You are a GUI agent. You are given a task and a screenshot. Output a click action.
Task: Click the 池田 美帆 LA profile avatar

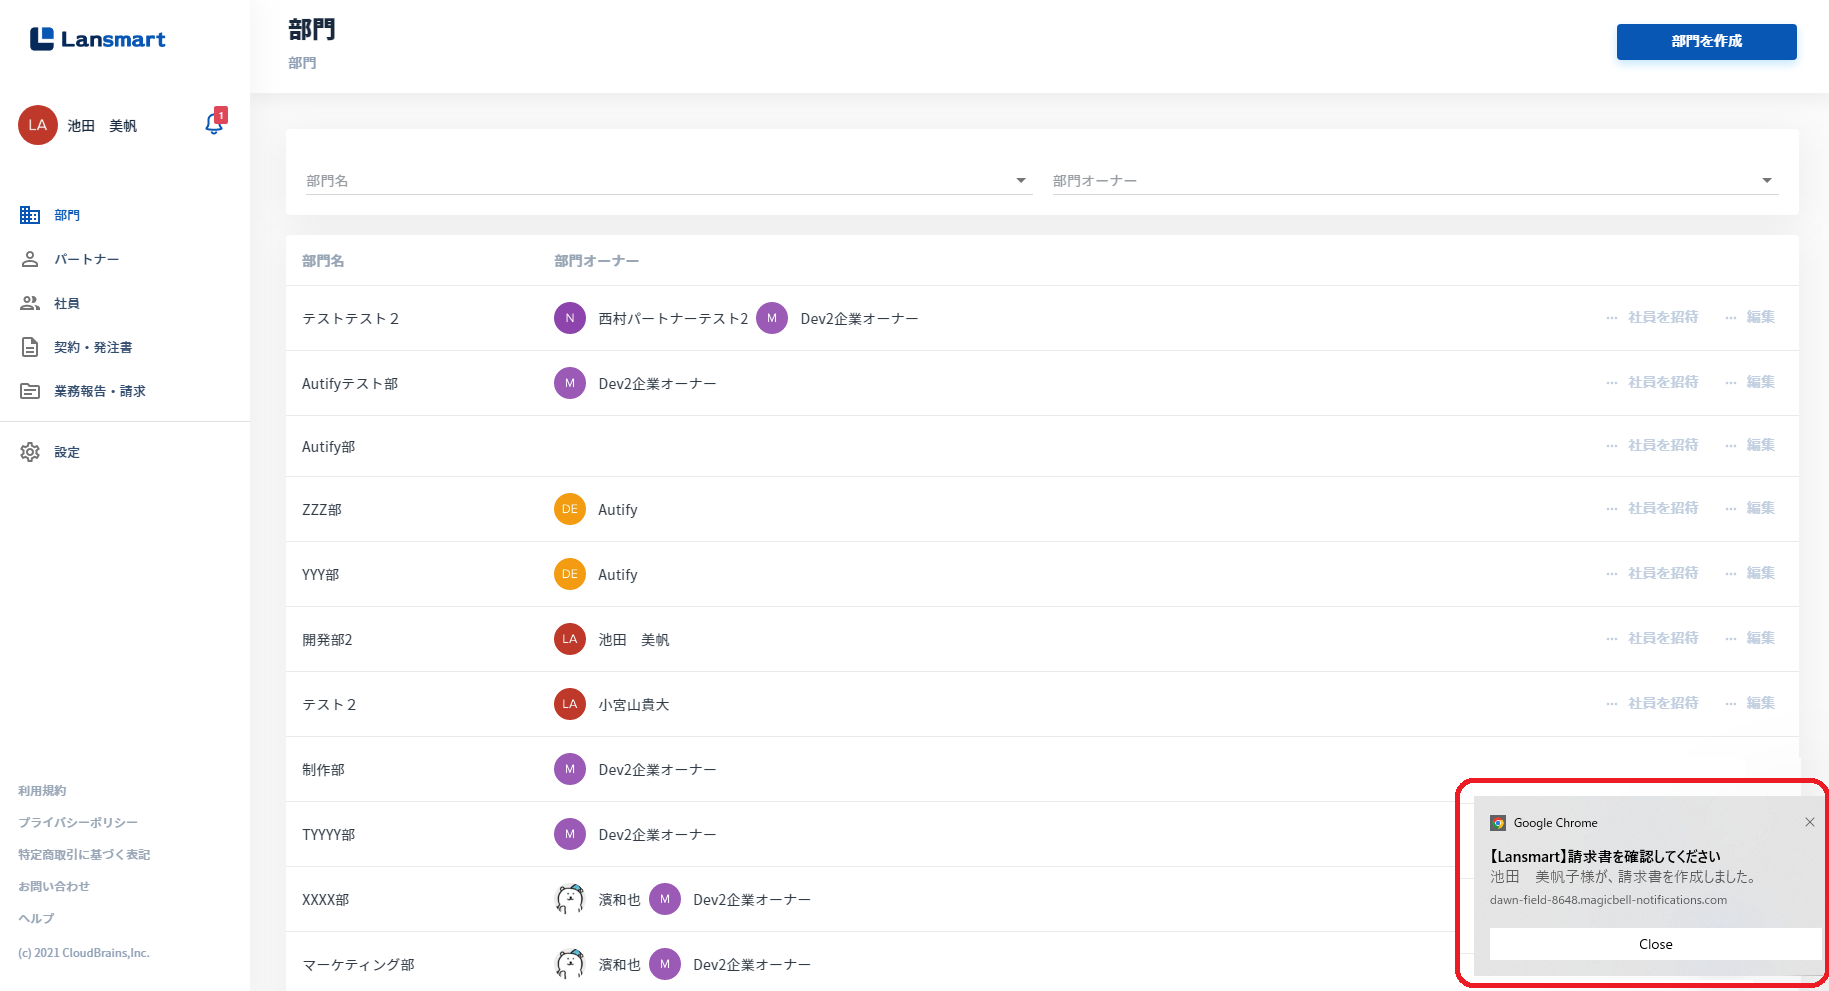coord(38,125)
